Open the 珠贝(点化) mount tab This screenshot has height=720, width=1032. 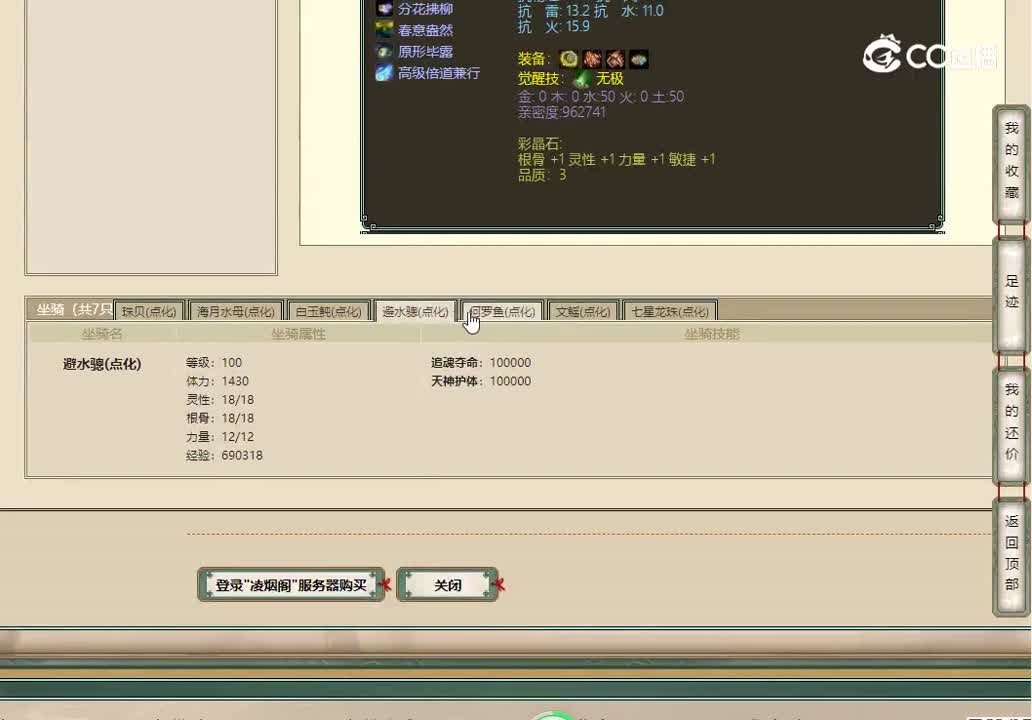[x=149, y=311]
